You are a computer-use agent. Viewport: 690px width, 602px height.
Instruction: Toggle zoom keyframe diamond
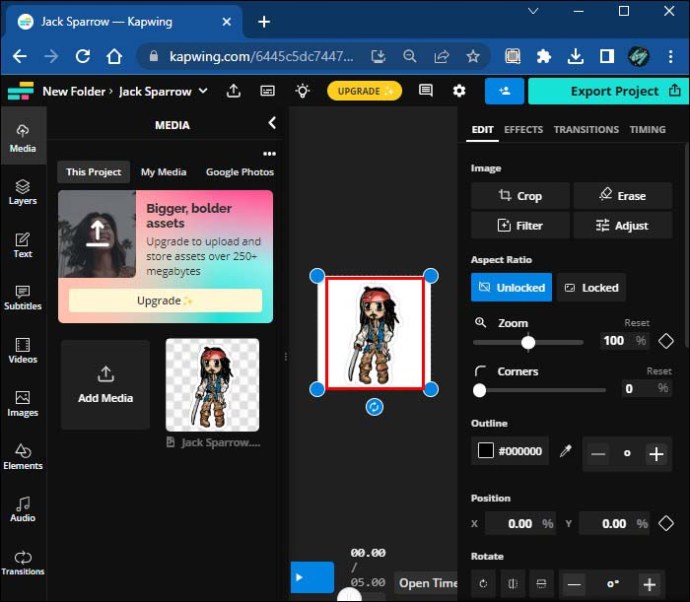point(666,341)
